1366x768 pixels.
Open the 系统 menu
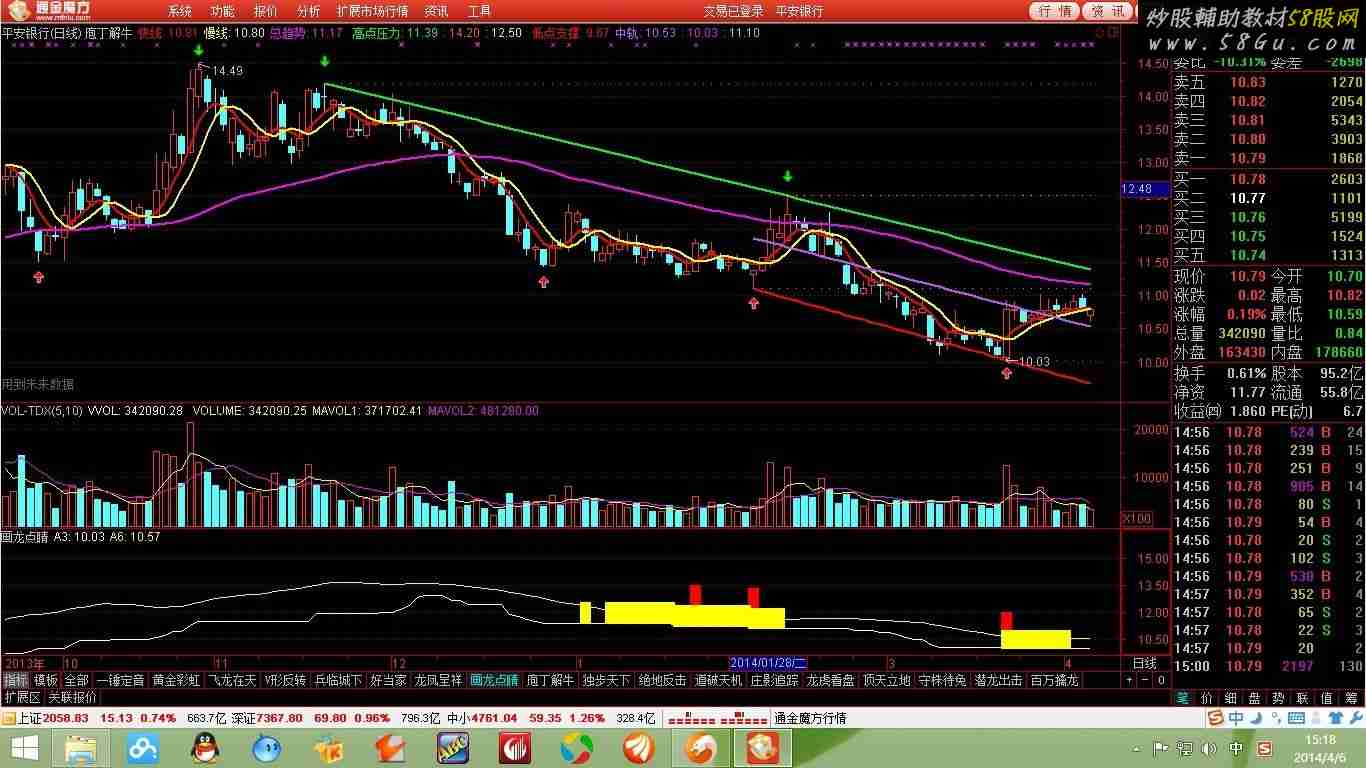click(x=180, y=11)
